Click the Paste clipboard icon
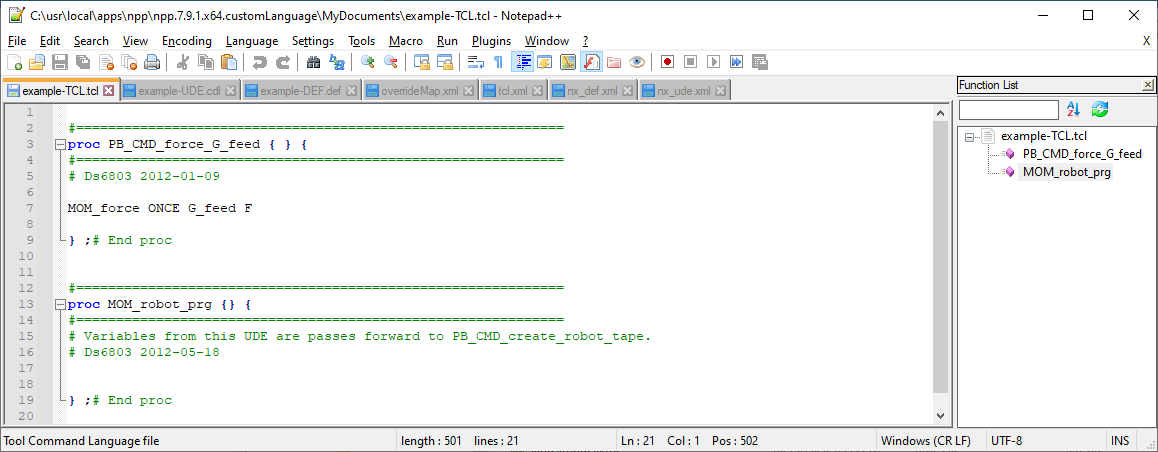The width and height of the screenshot is (1158, 452). click(229, 62)
